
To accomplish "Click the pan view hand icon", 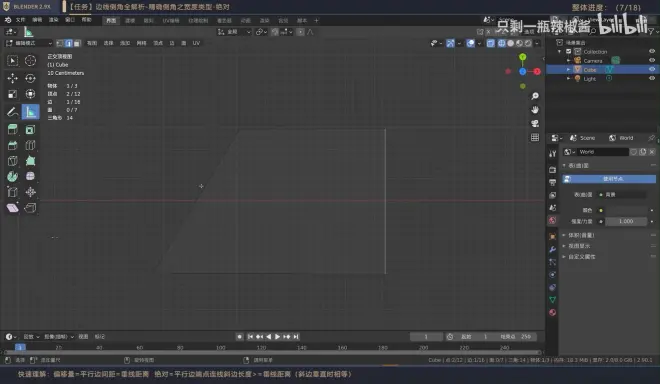I will (535, 110).
